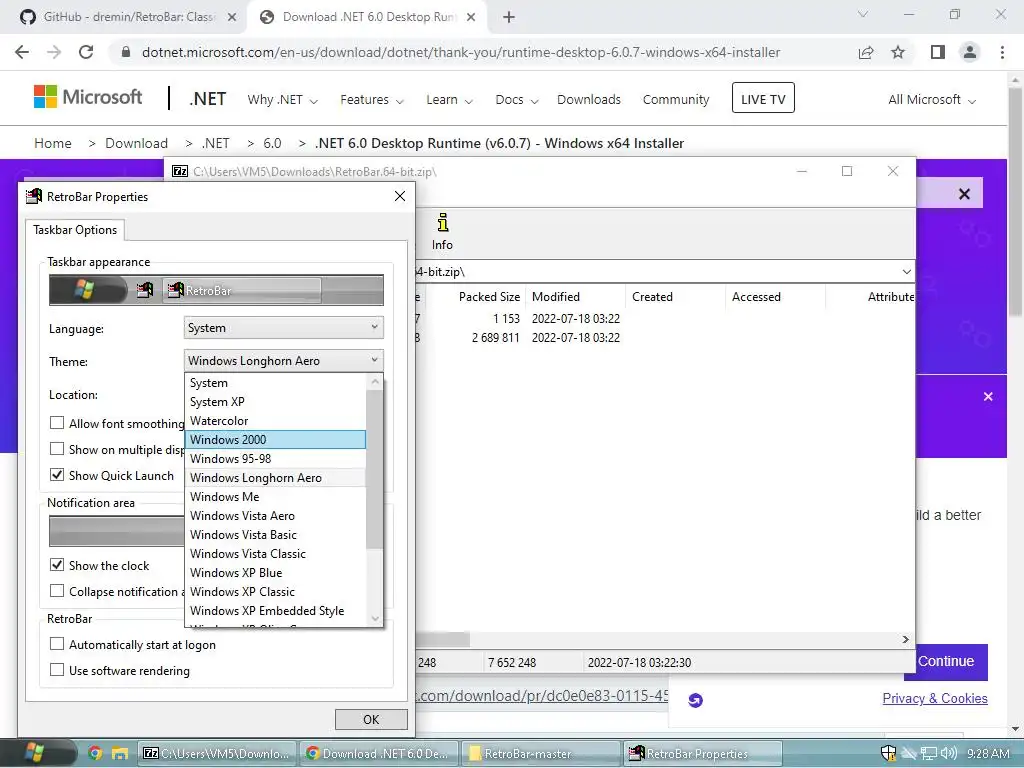Close the GitHub RetroBar tab

[x=232, y=17]
